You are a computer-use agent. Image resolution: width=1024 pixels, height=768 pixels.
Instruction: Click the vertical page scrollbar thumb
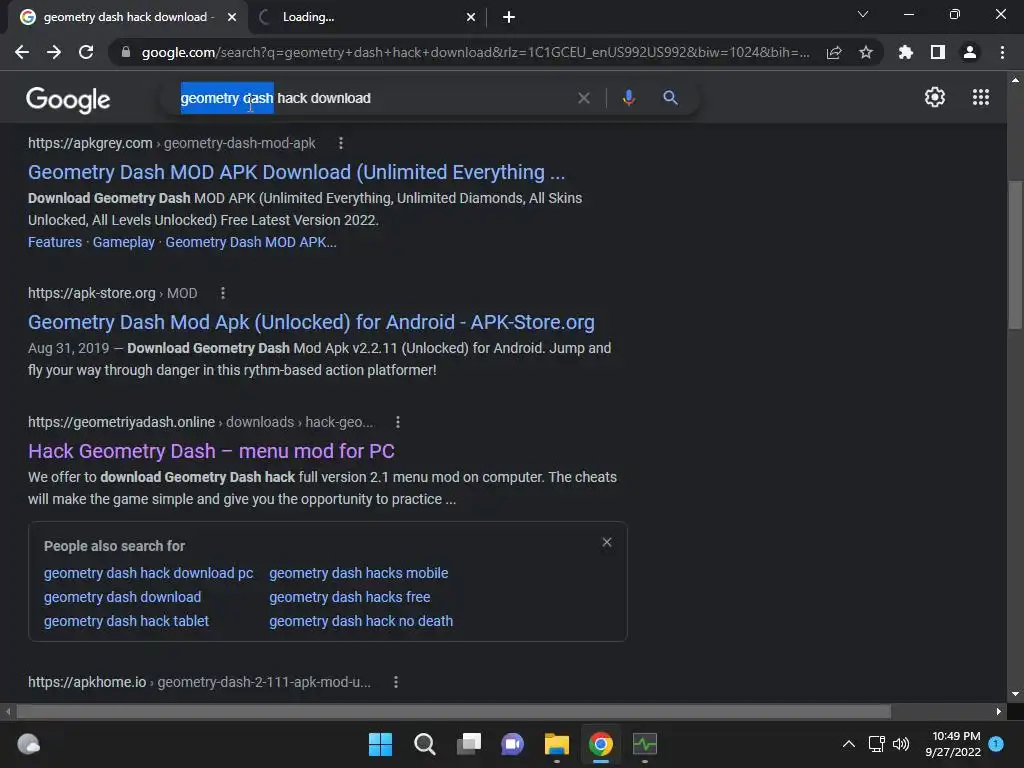(1015, 255)
